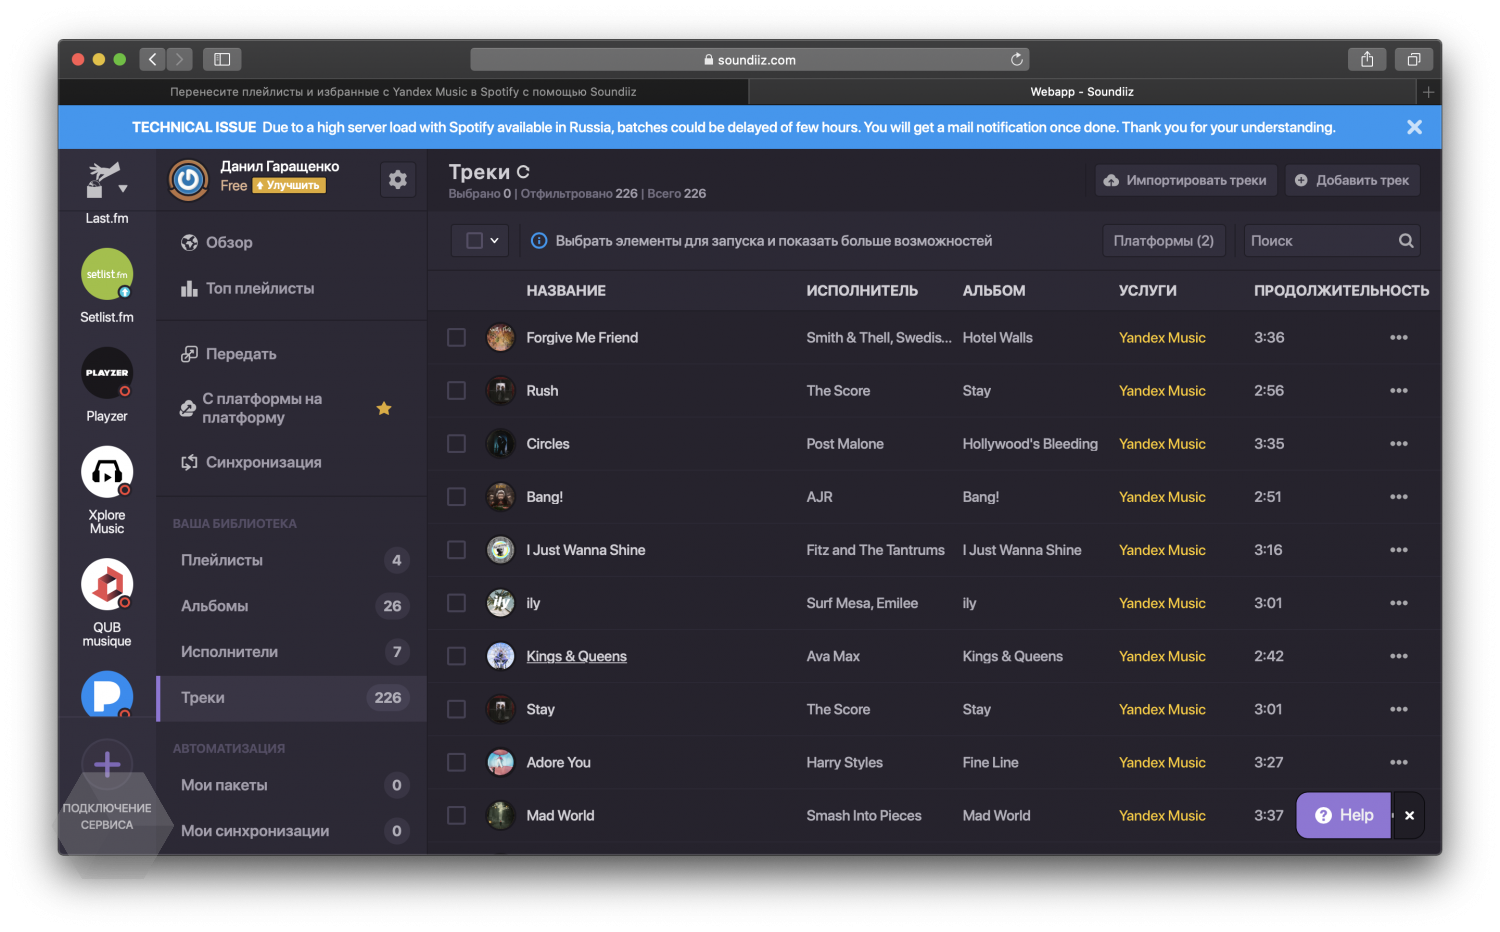The height and width of the screenshot is (932, 1500).
Task: Select the Adore You checkbox
Action: point(456,762)
